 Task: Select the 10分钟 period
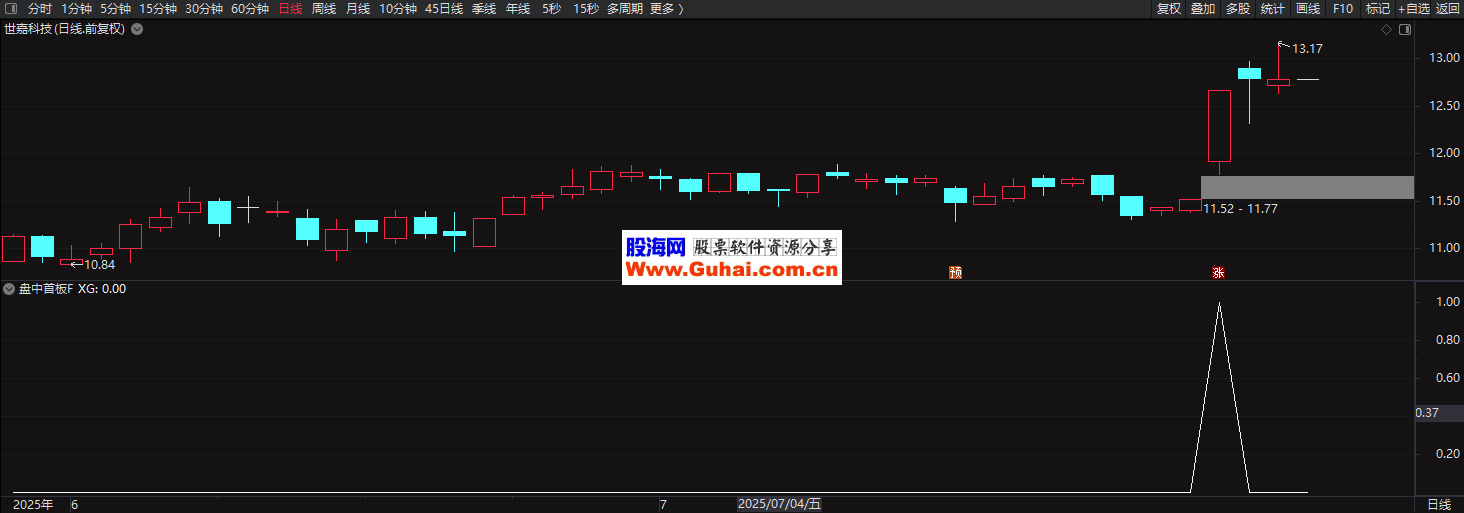click(x=398, y=9)
